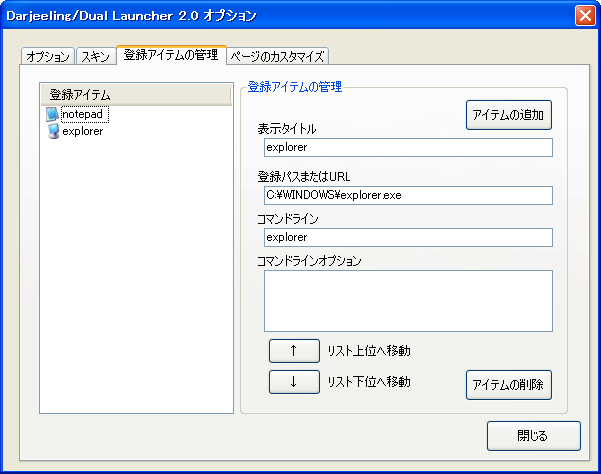The image size is (601, 474).
Task: Click the リスト上位へ移動 label
Action: pos(369,351)
